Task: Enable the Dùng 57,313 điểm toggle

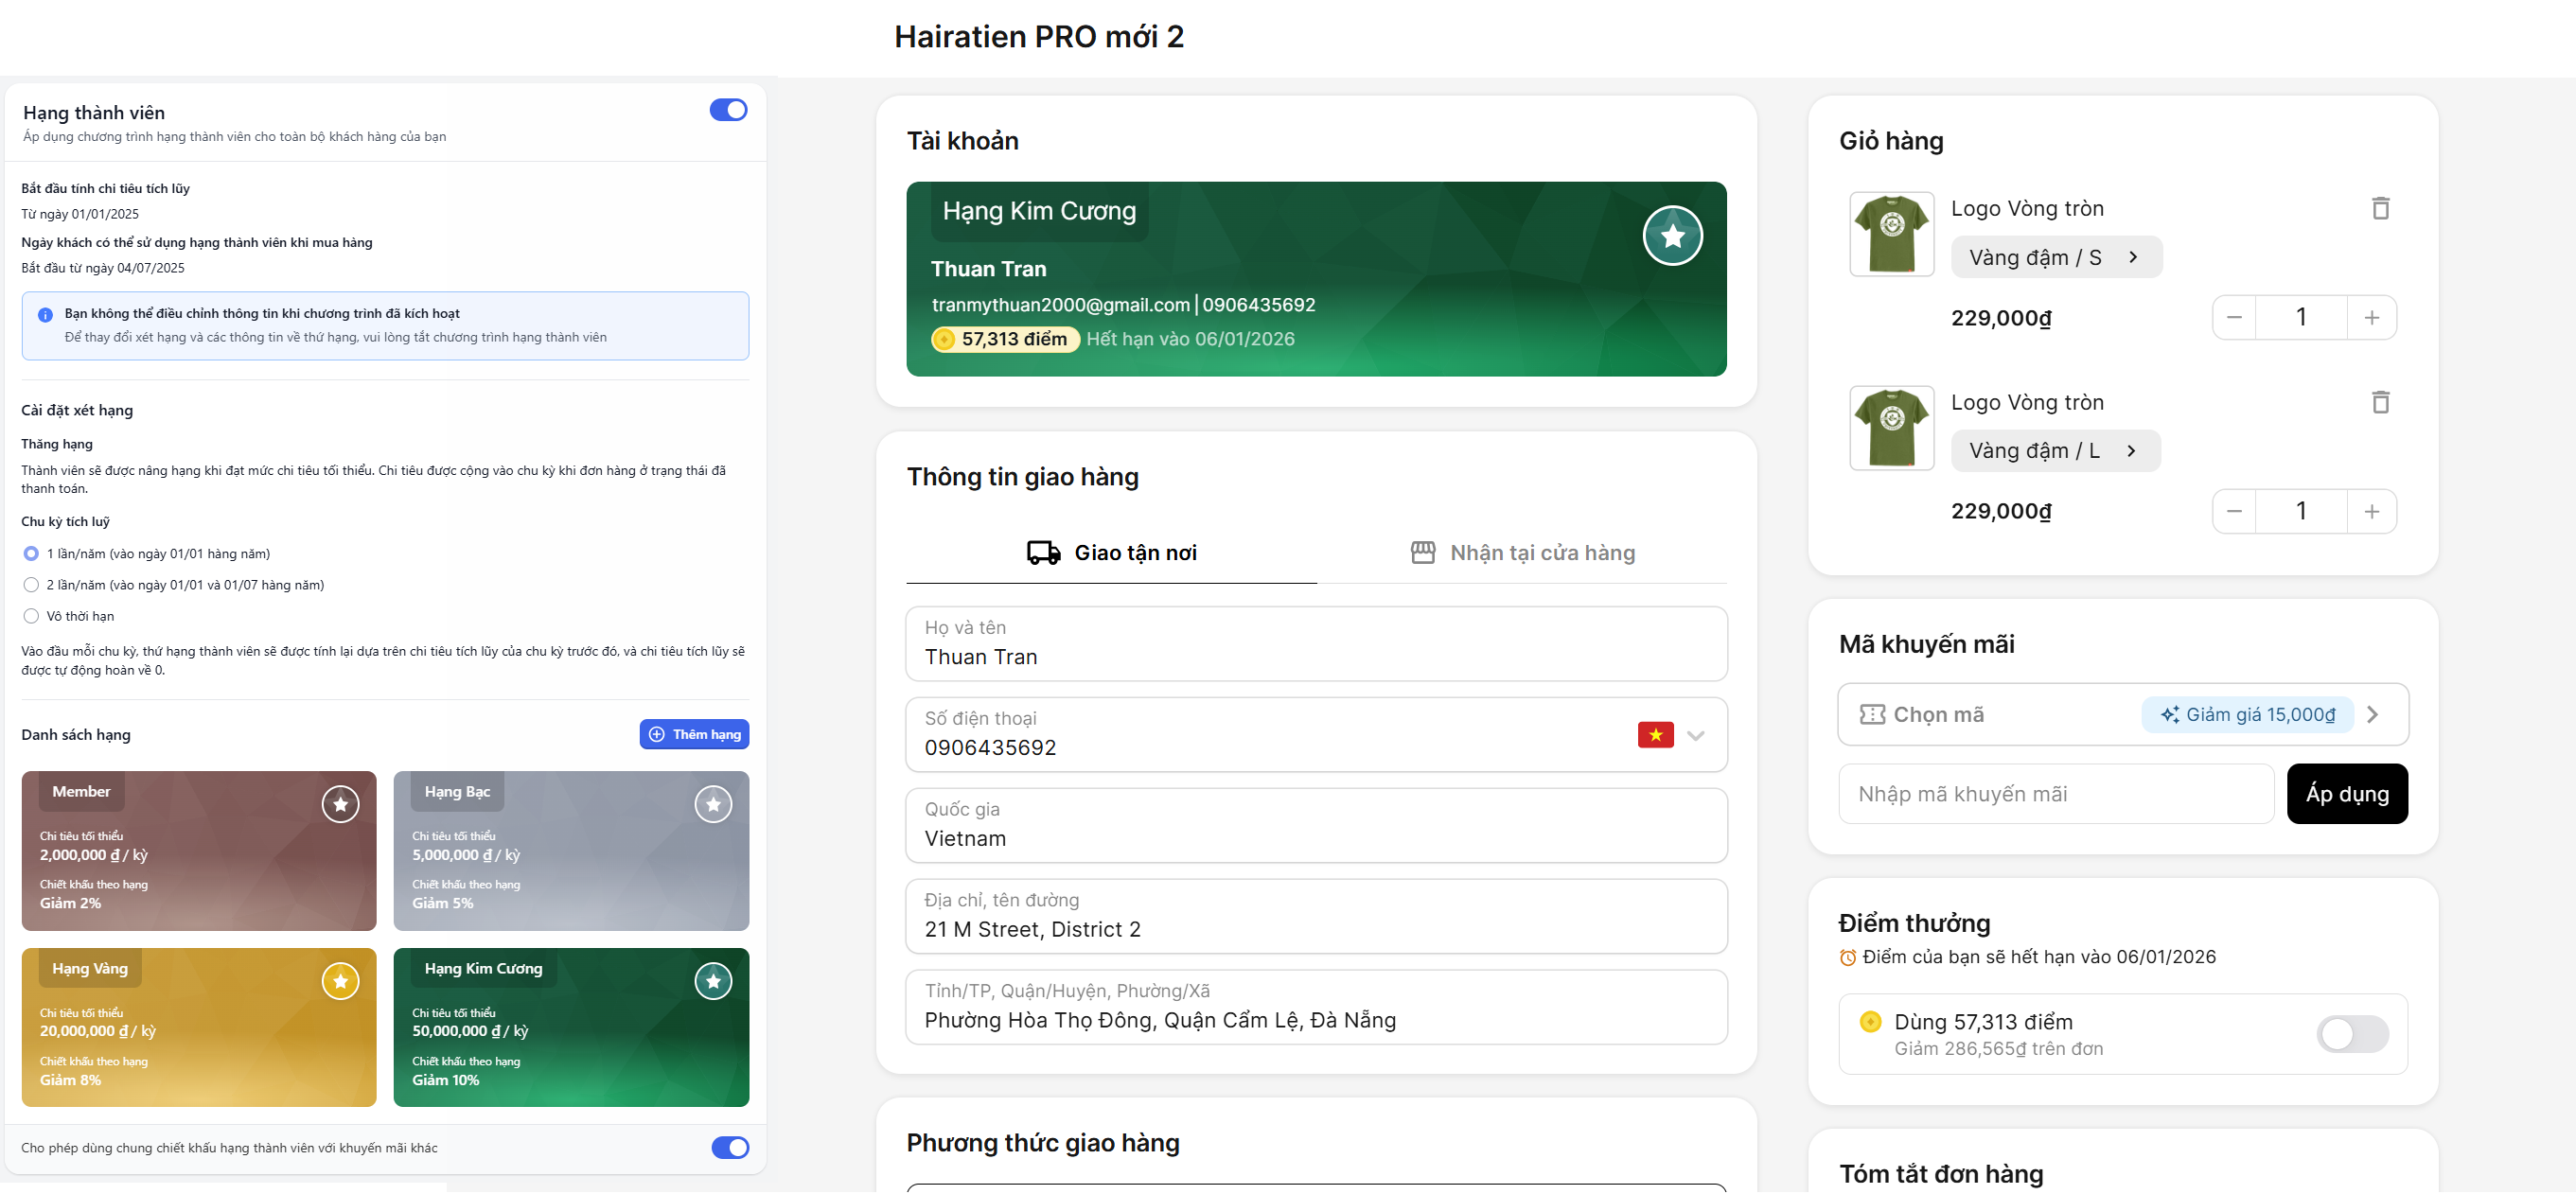Action: pos(2351,1035)
